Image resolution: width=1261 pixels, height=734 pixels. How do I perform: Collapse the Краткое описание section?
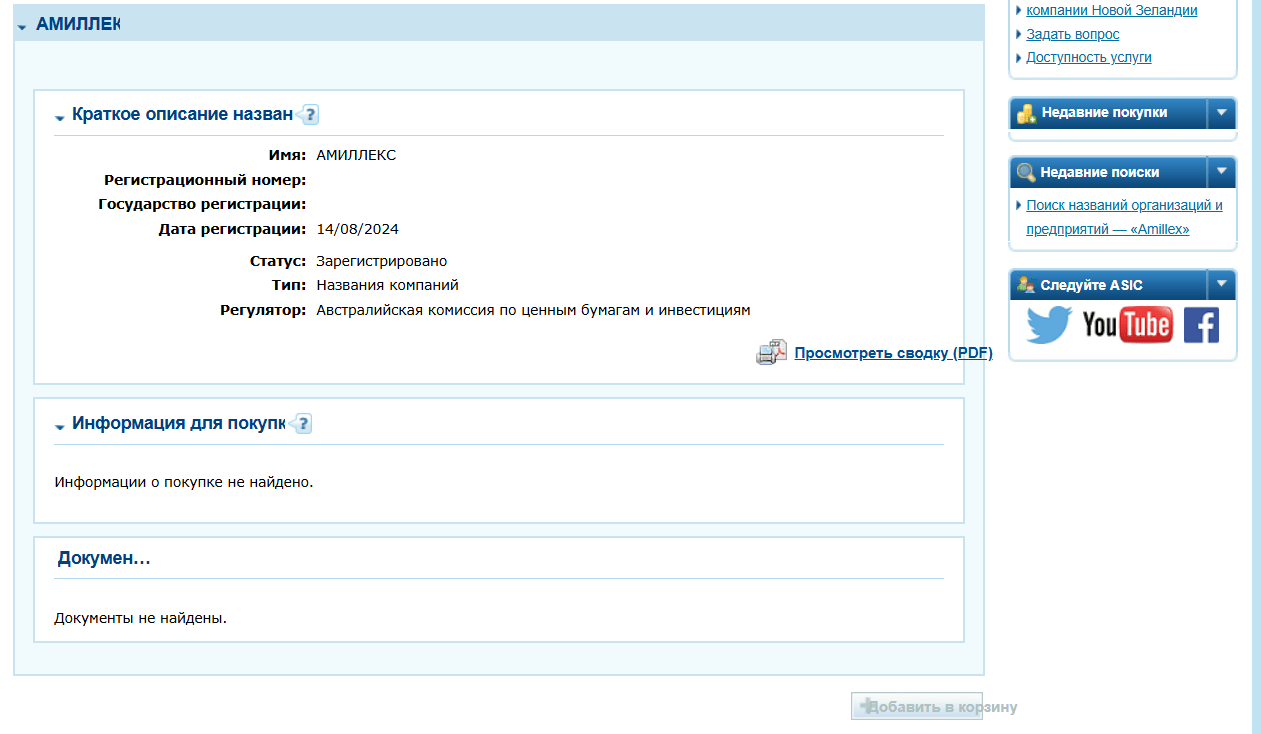[x=60, y=117]
